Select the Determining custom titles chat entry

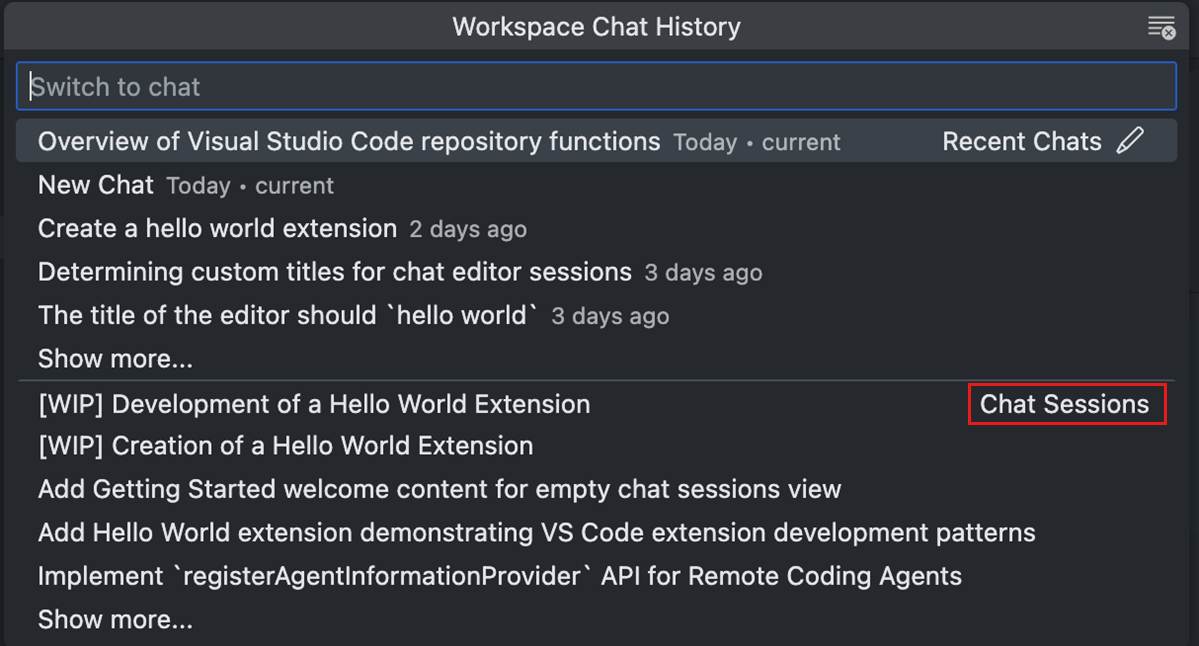333,271
